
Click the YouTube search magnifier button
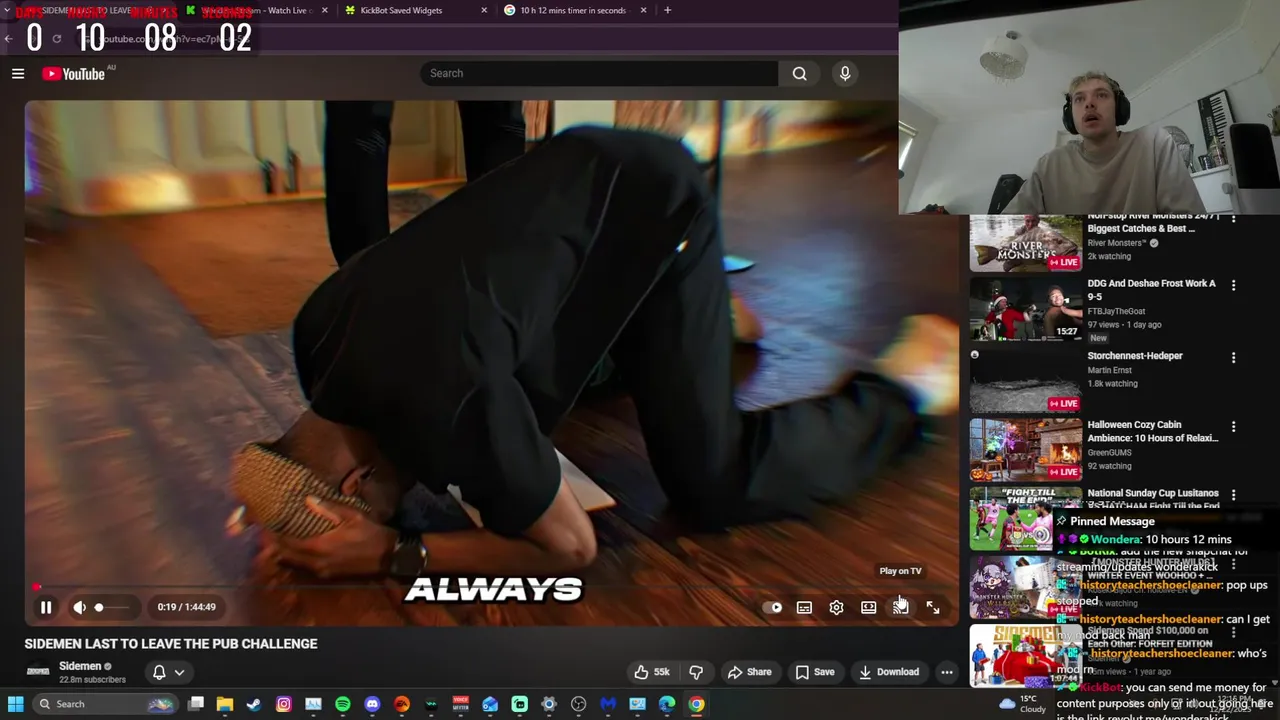(800, 73)
